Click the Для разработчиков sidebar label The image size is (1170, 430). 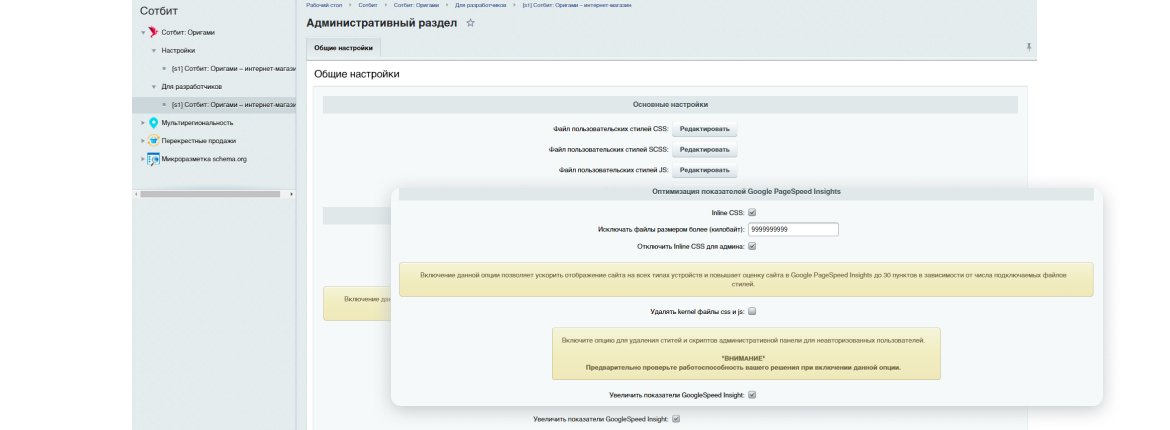tap(191, 87)
